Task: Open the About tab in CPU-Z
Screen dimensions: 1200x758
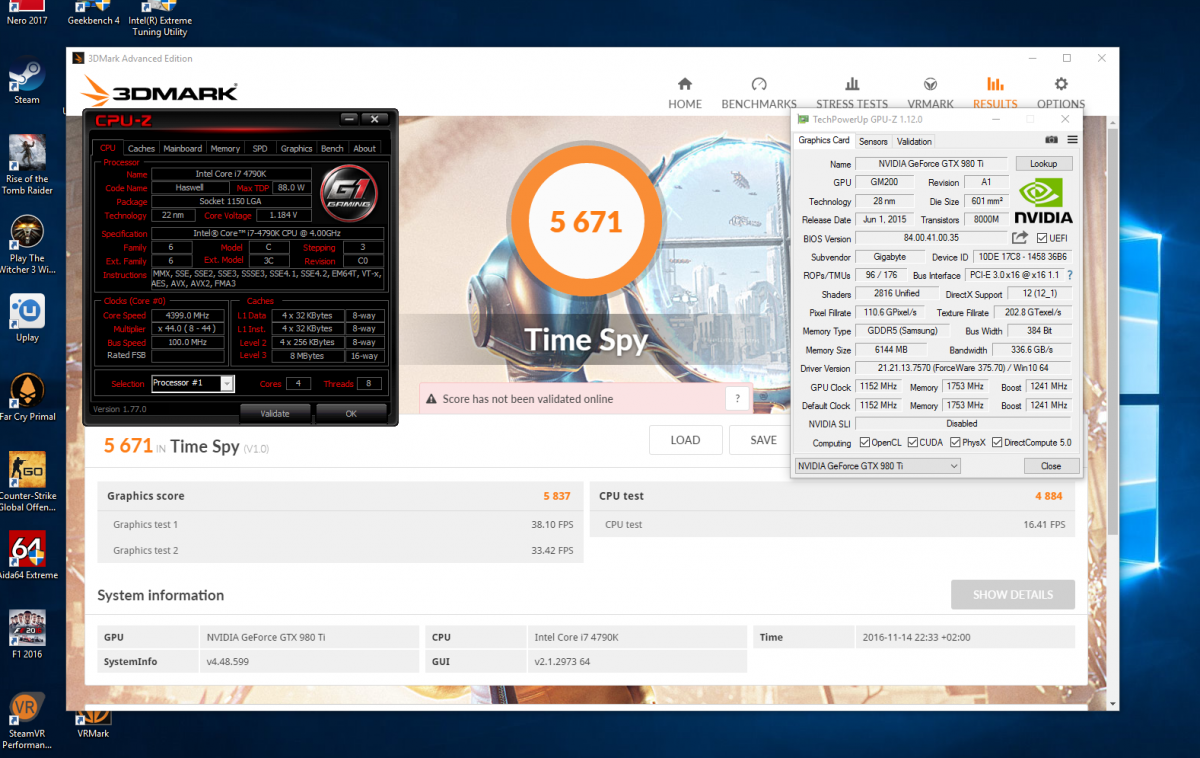Action: 365,148
